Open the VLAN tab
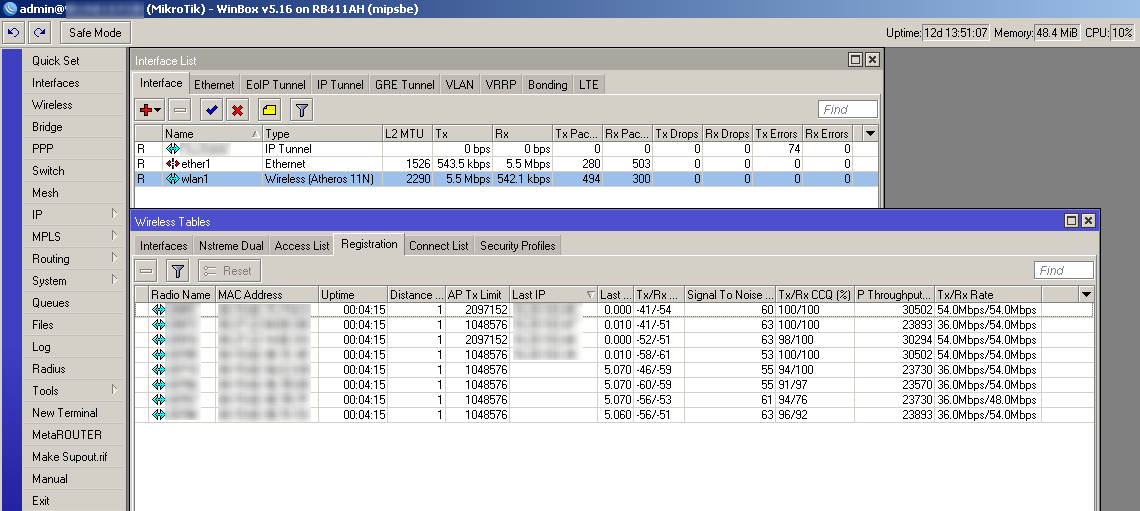 pyautogui.click(x=459, y=84)
